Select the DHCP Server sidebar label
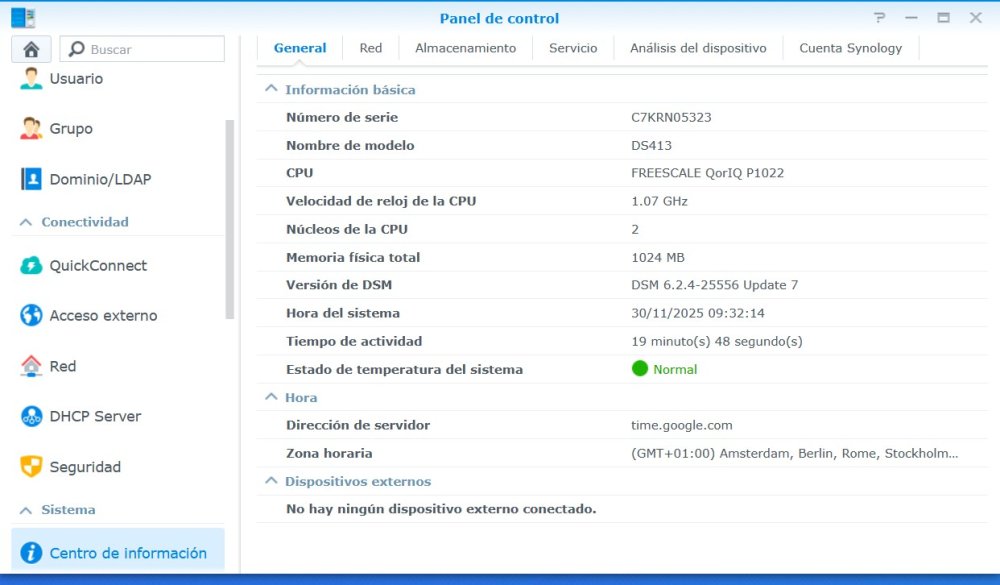 coord(95,416)
